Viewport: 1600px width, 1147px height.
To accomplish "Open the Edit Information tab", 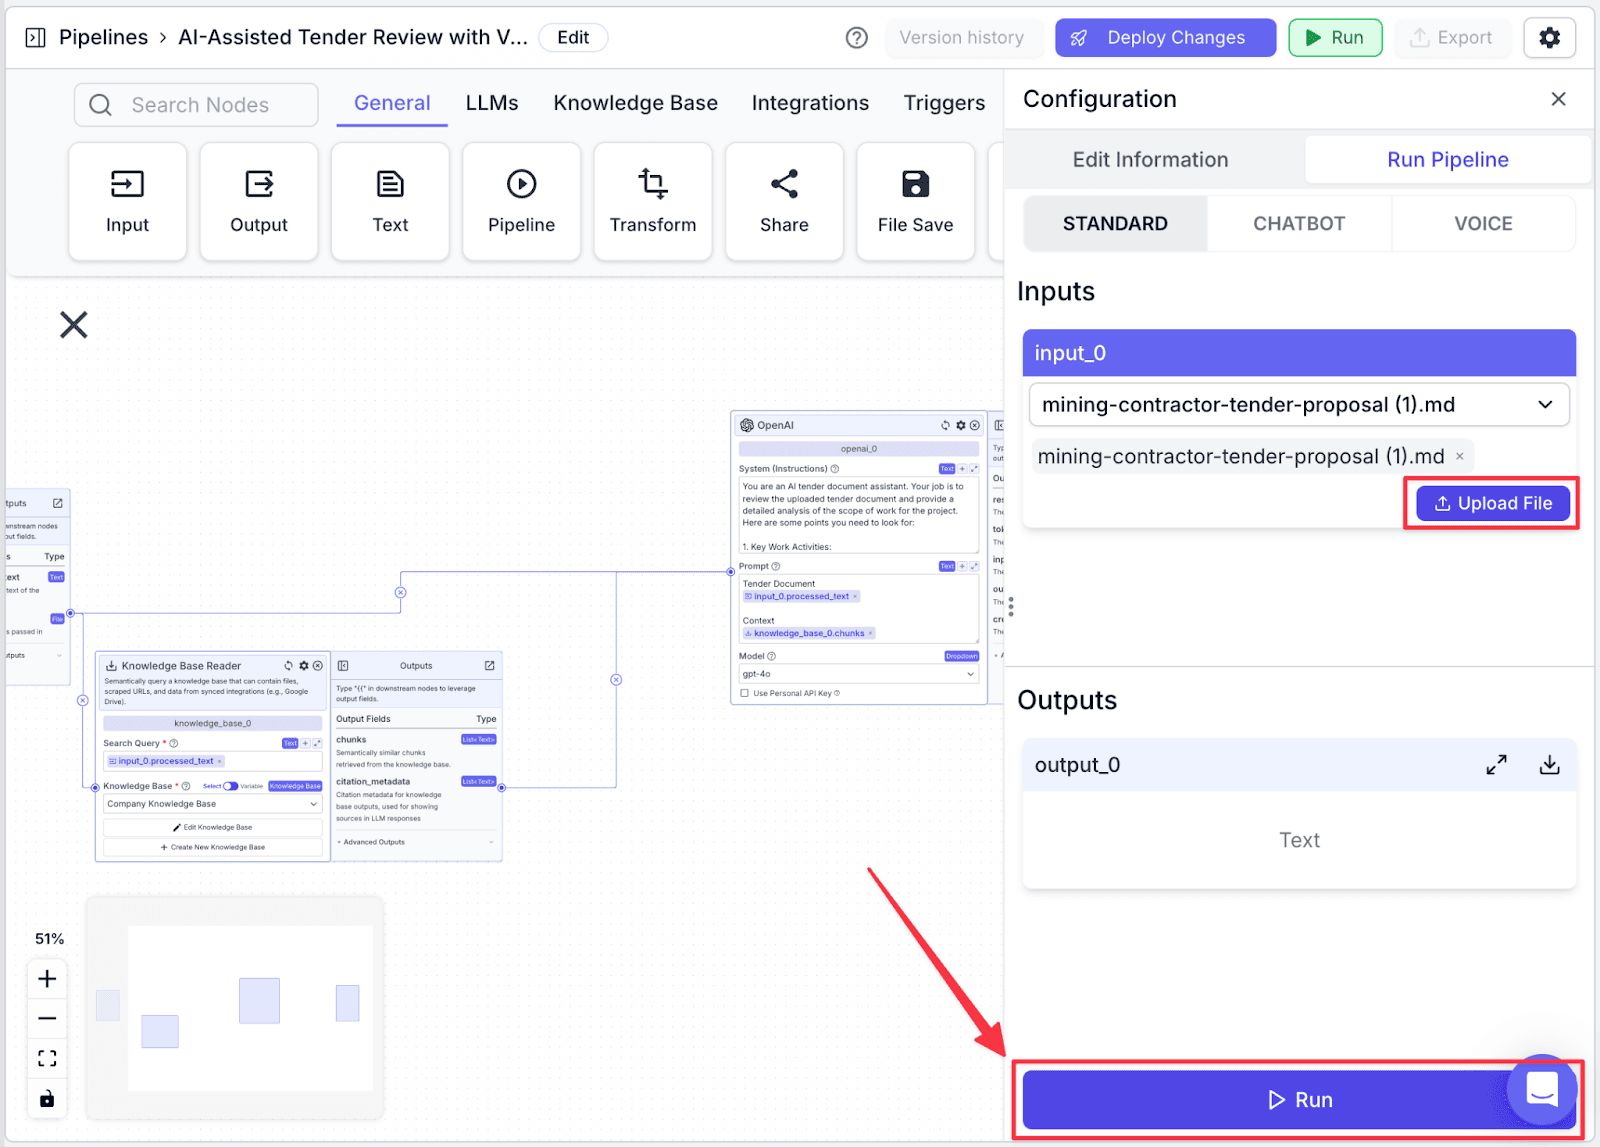I will tap(1150, 160).
